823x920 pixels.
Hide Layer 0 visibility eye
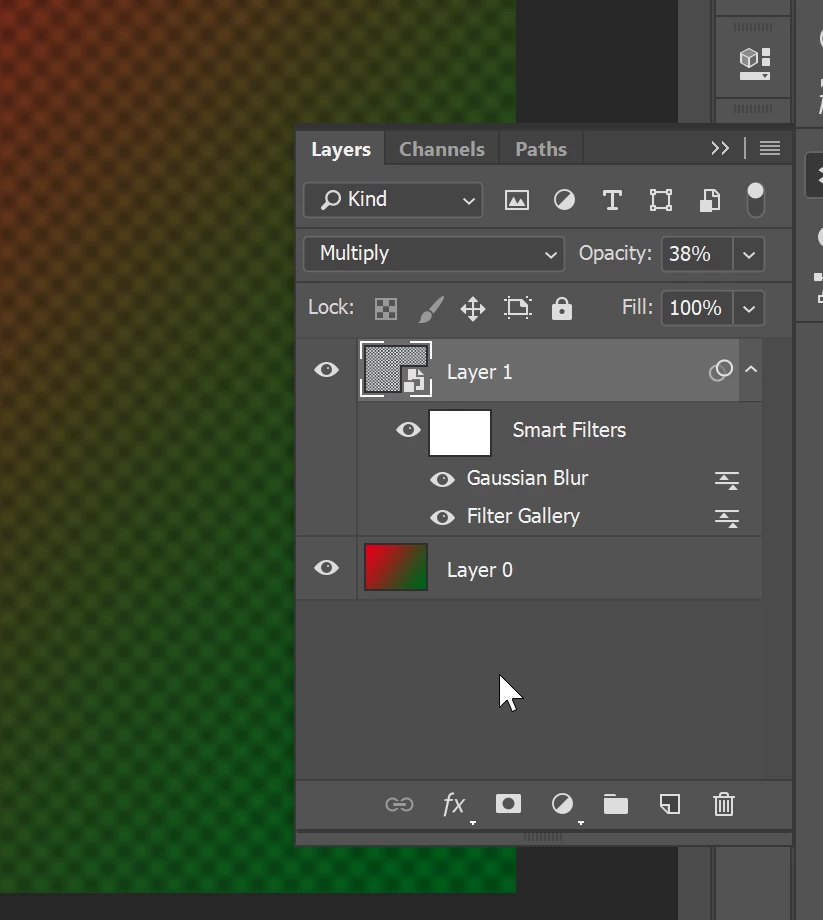(x=327, y=568)
